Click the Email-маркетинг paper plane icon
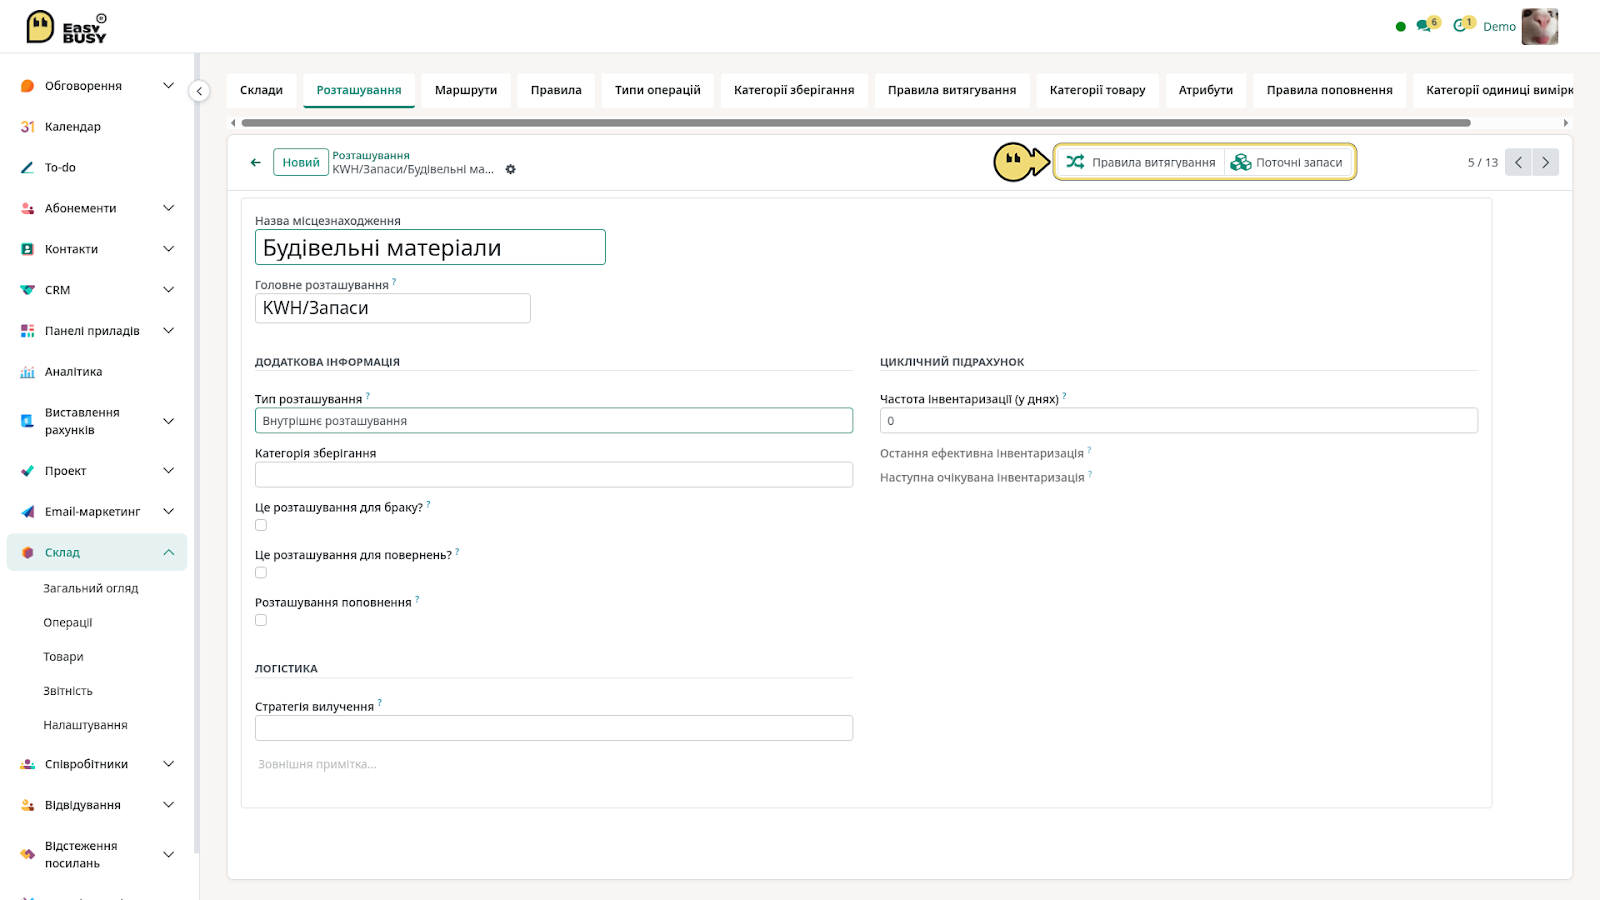 coord(28,512)
